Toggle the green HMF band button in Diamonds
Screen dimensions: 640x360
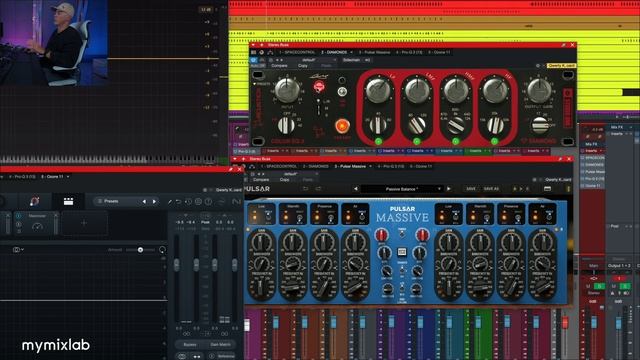click(456, 141)
